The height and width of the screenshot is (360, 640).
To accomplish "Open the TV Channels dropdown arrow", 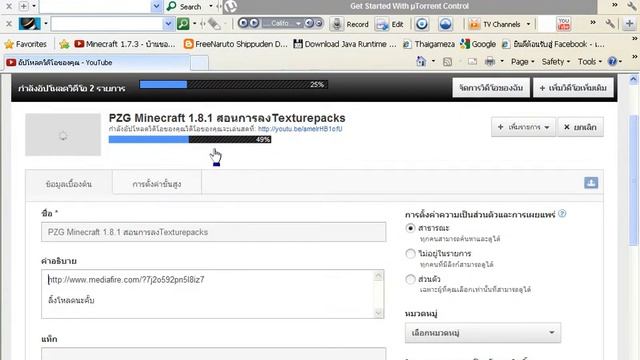I will [528, 24].
